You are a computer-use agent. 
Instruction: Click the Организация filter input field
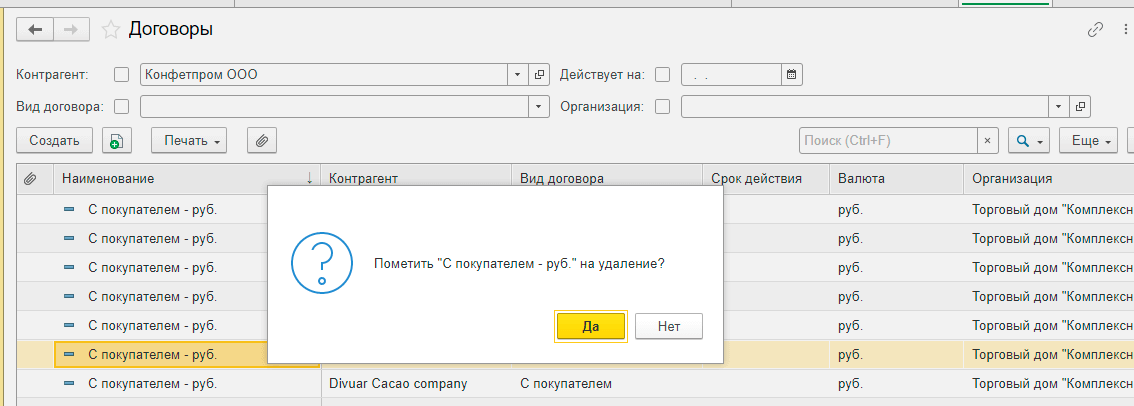[x=865, y=106]
